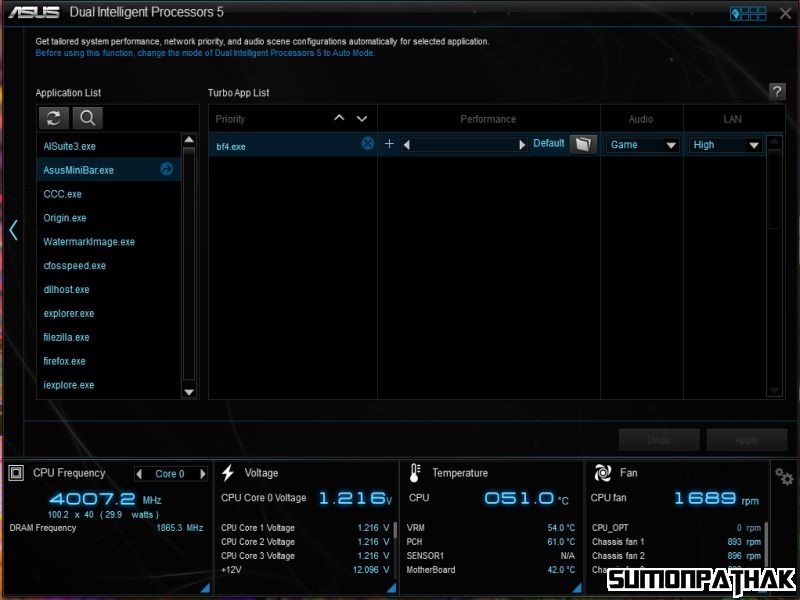Click the Priority column header
Image resolution: width=800 pixels, height=600 pixels.
coord(230,119)
